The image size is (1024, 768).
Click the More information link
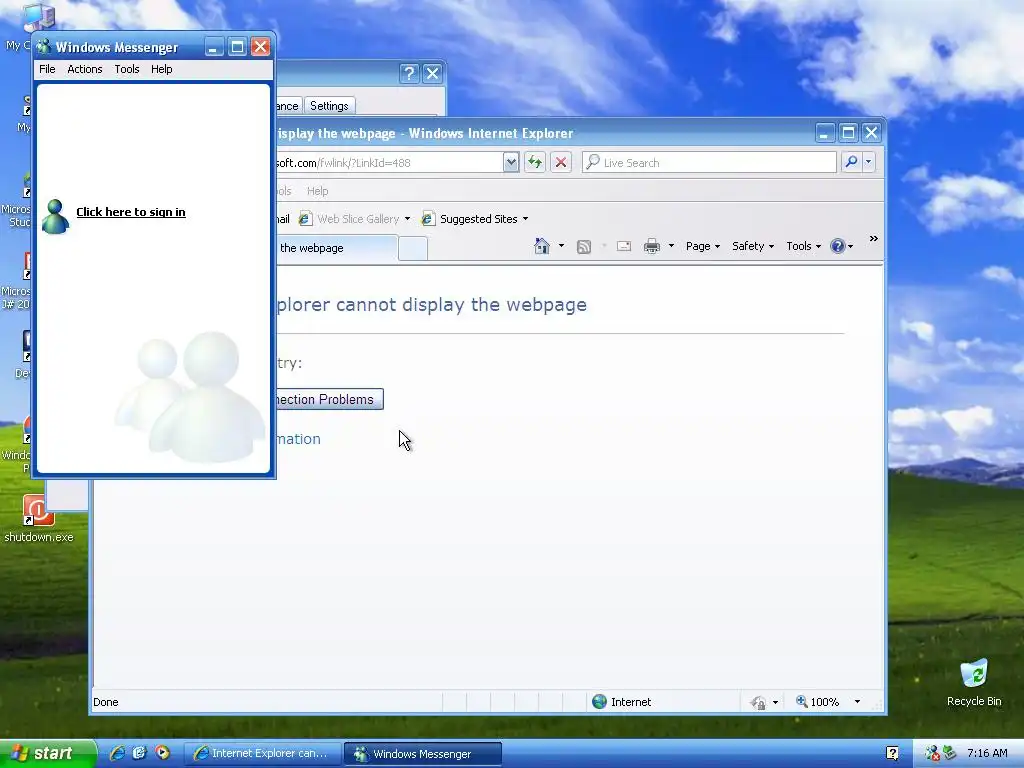click(298, 439)
